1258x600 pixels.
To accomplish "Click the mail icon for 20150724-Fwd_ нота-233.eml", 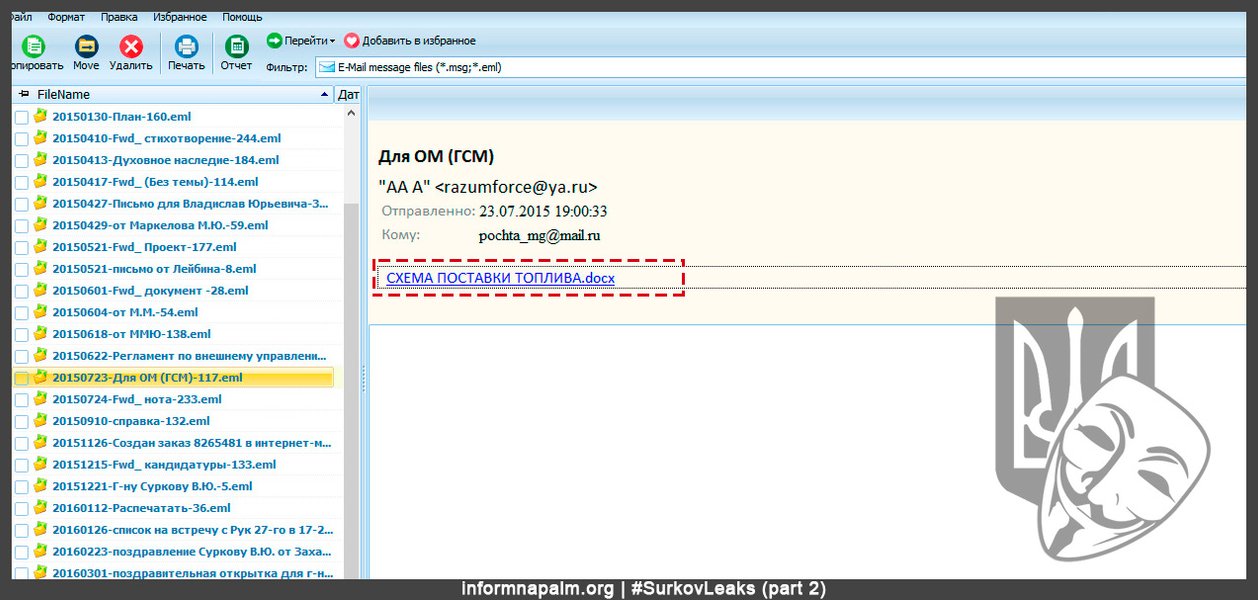I will tap(40, 399).
